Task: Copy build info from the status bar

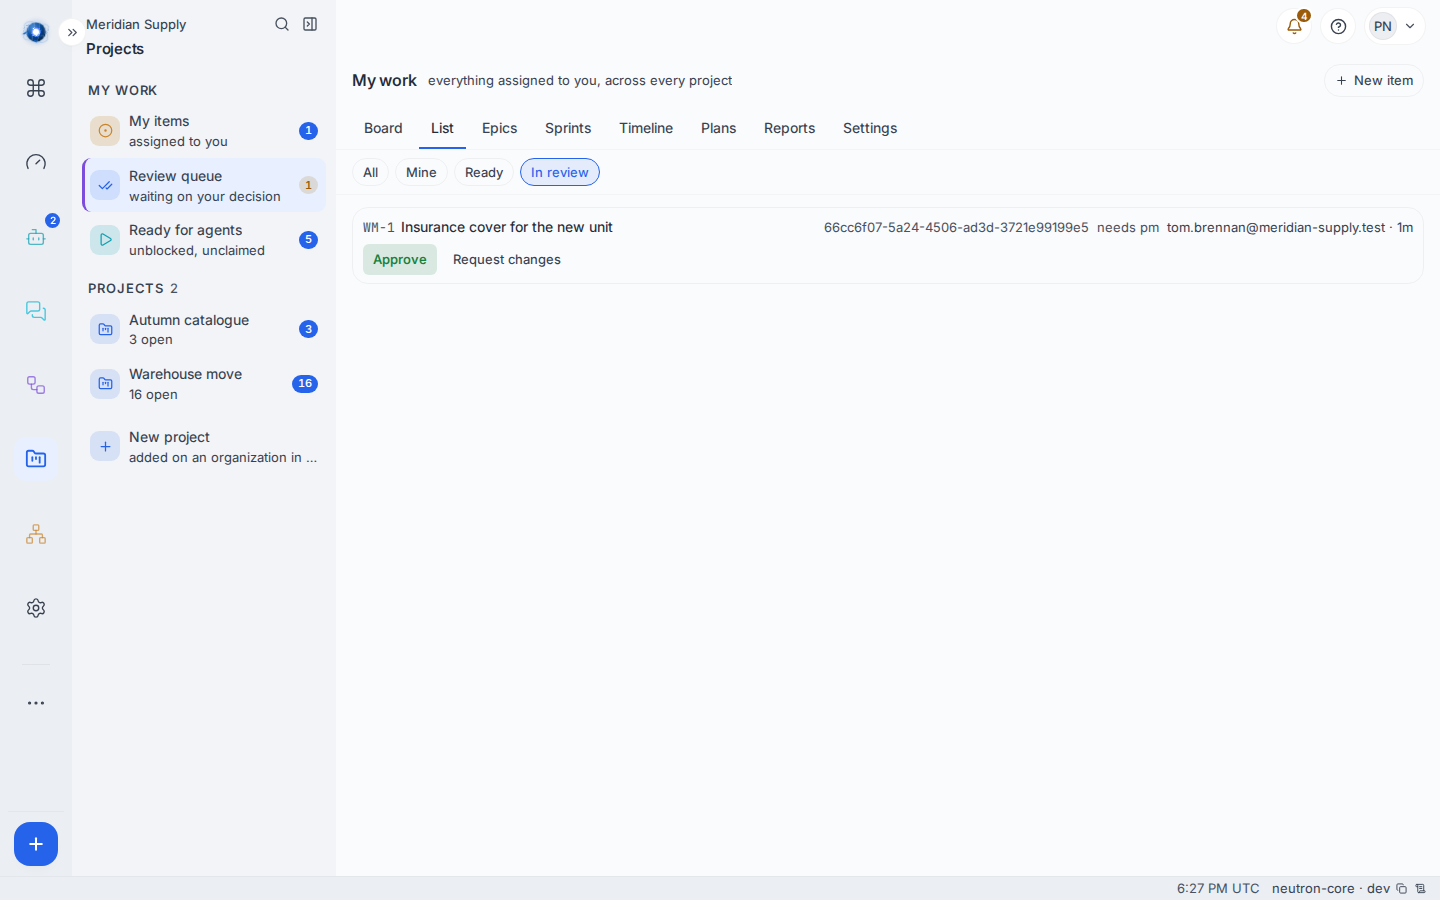Action: (1402, 888)
